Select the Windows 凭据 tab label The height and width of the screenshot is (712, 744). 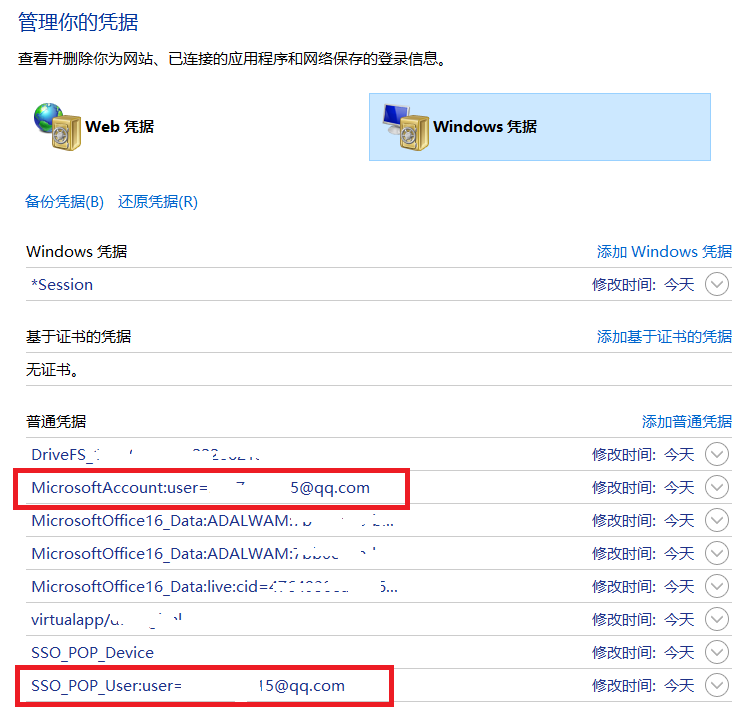[485, 127]
